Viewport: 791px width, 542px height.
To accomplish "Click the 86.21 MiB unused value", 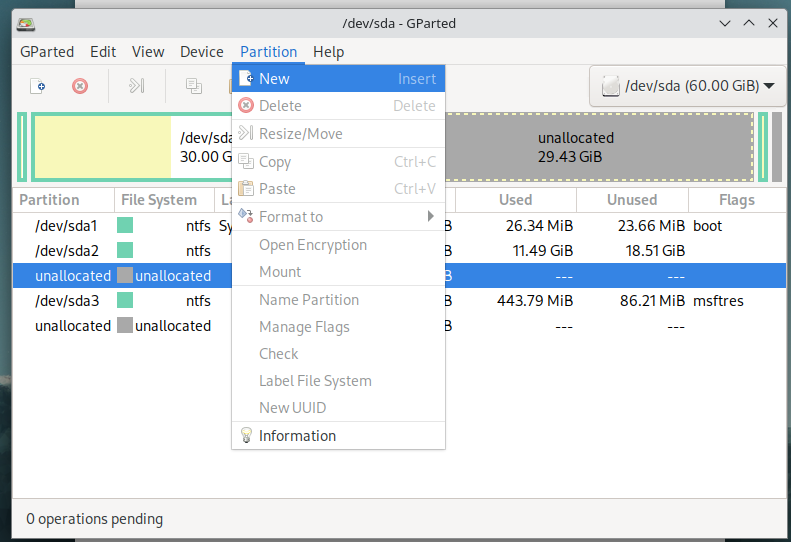I will pos(652,301).
